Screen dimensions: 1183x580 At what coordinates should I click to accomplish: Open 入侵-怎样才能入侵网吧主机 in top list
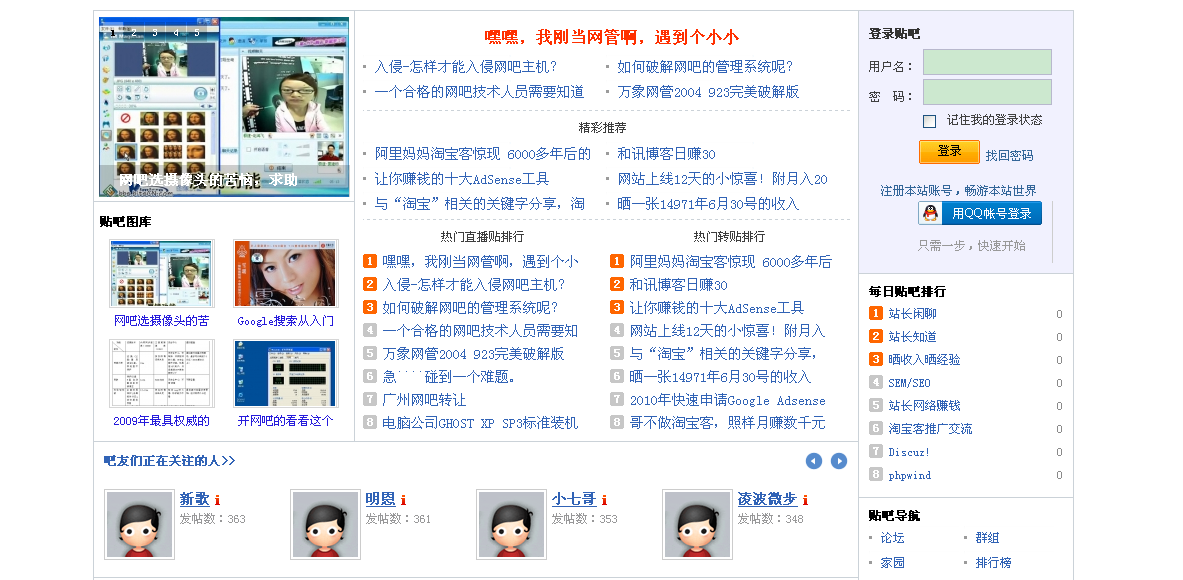pyautogui.click(x=466, y=67)
